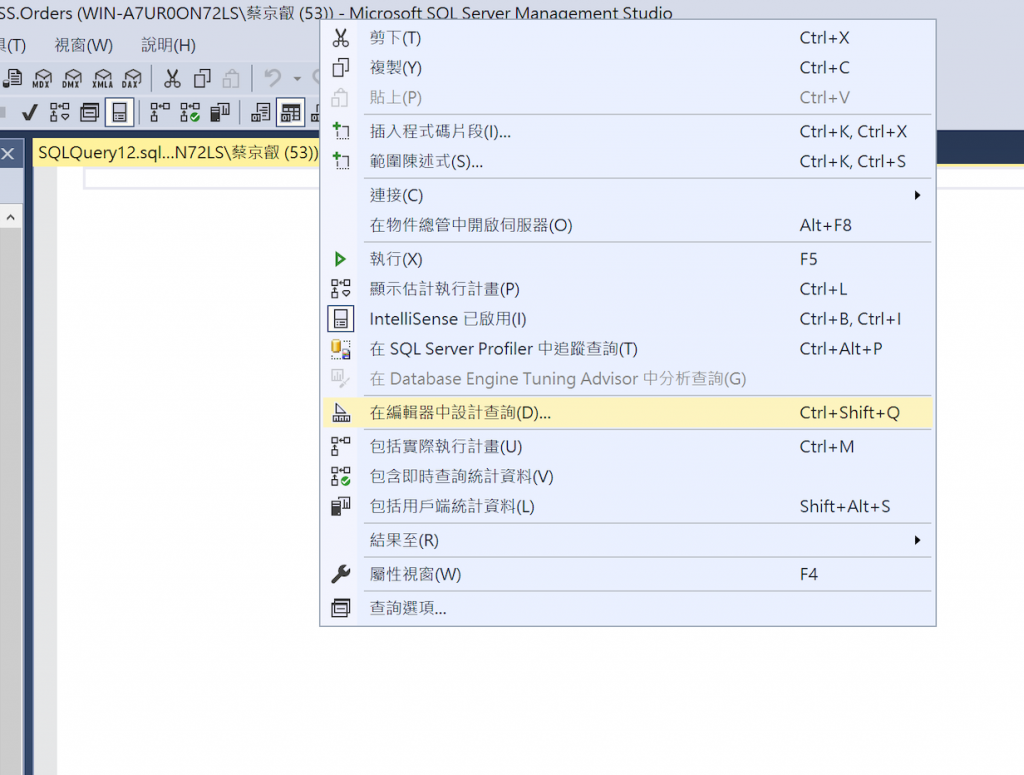Click the scissors icon beside 剪下(T)

[x=340, y=38]
